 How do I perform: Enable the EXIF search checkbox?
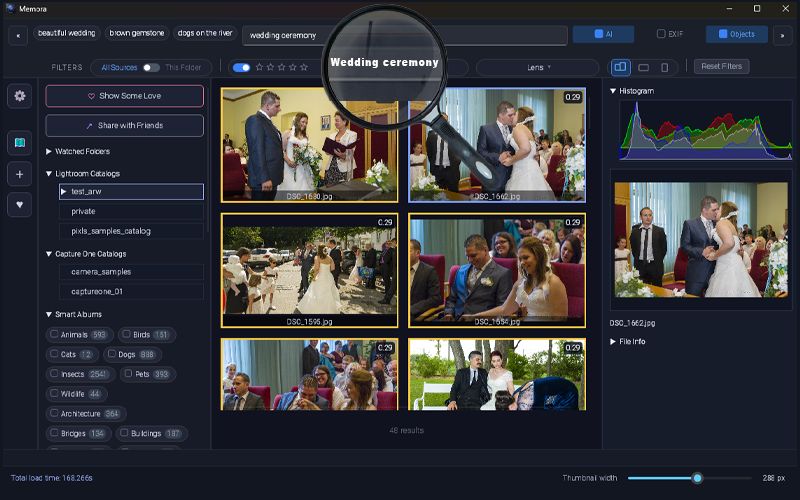click(x=661, y=34)
